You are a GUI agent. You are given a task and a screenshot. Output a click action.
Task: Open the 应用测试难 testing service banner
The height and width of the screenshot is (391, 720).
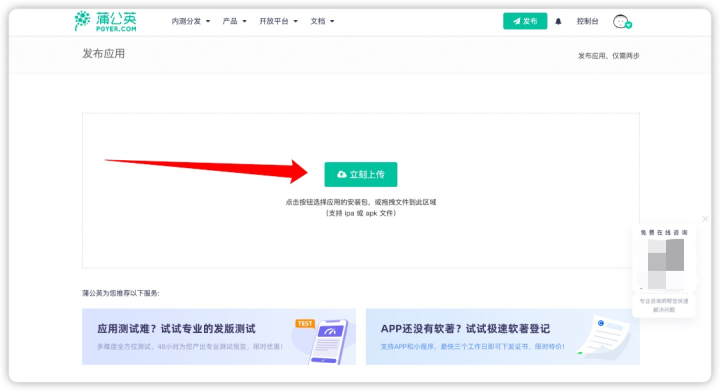(x=219, y=337)
